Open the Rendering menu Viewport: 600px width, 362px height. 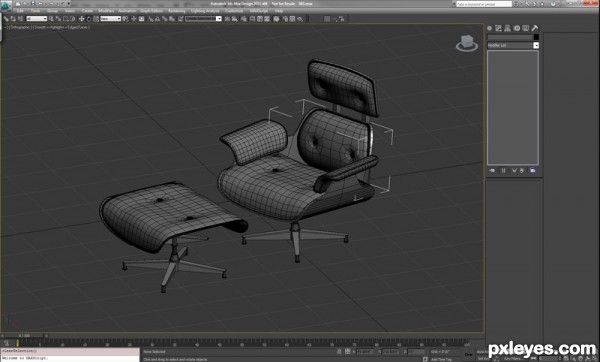[x=176, y=11]
